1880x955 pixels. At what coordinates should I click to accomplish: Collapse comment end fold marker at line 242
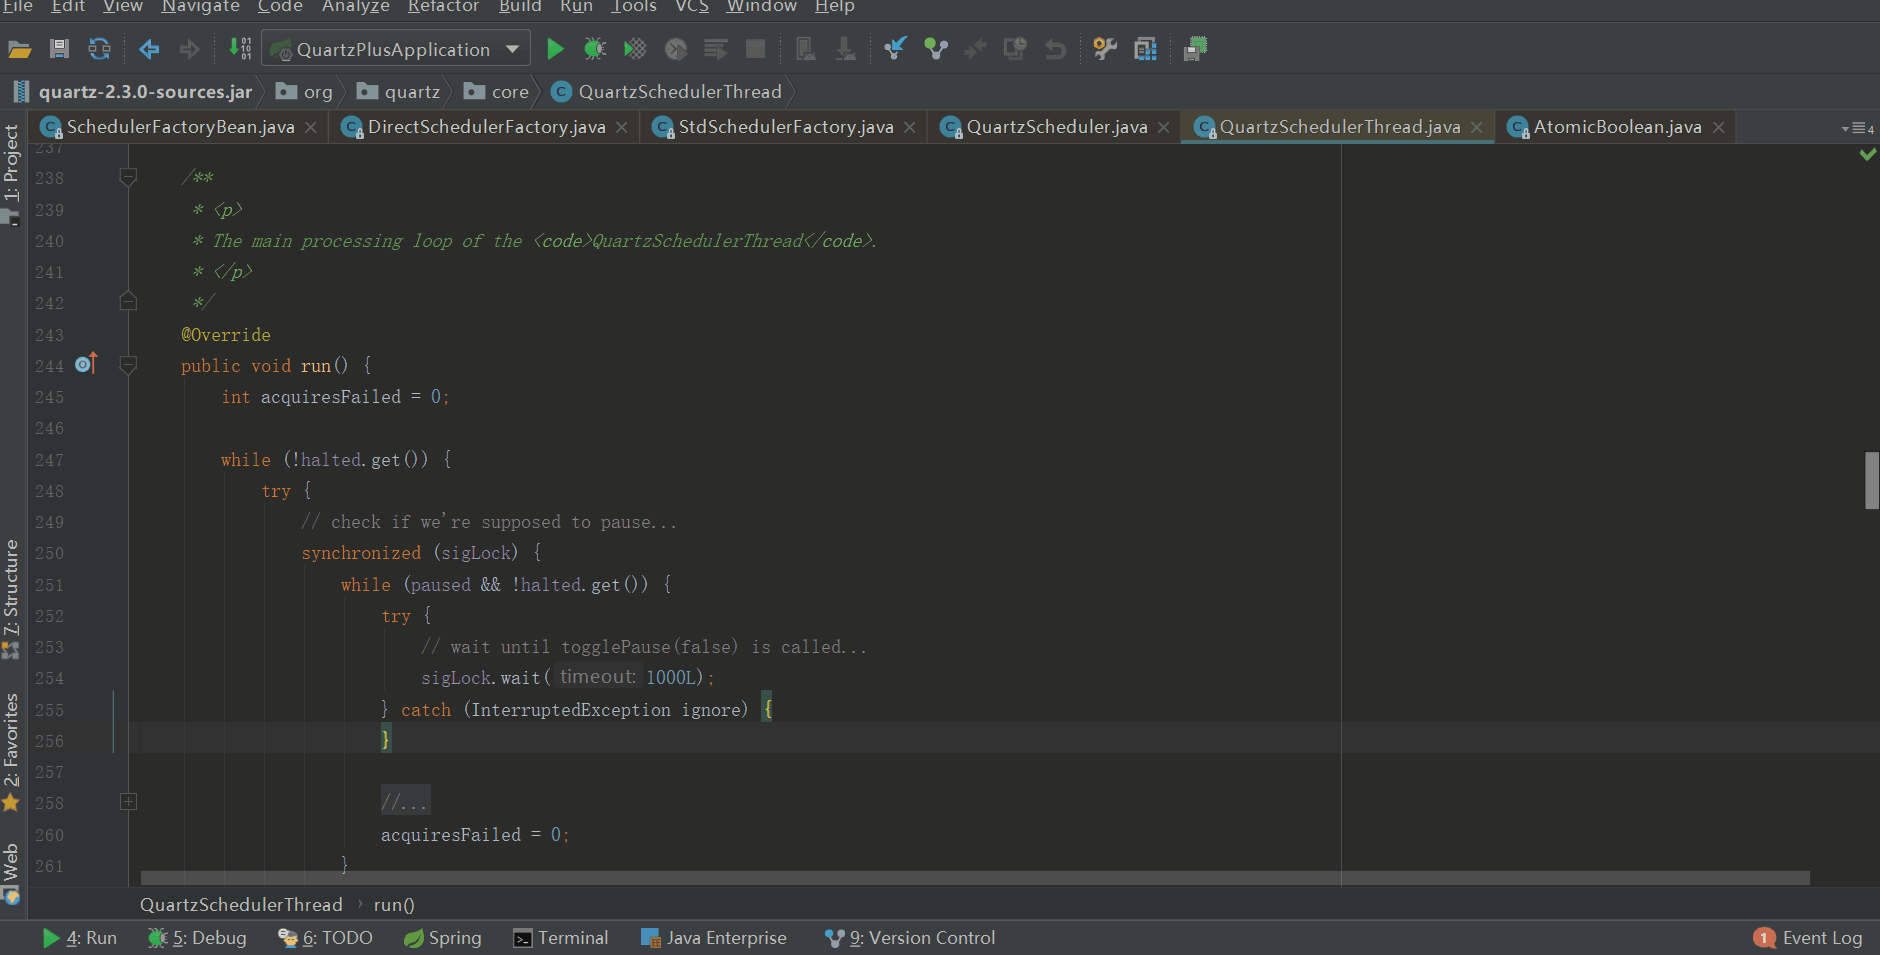point(128,301)
